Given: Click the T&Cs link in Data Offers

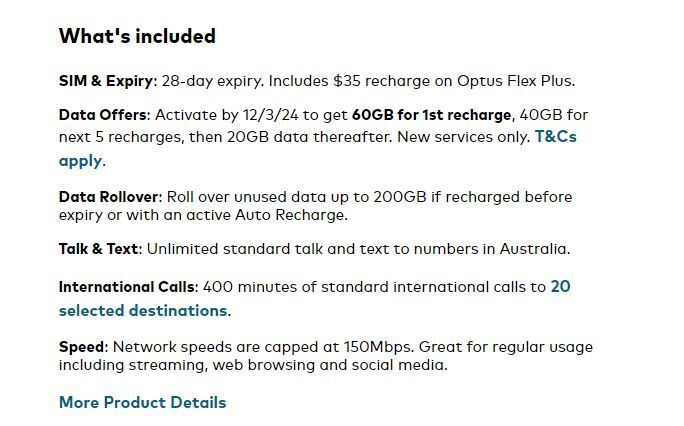Looking at the screenshot, I should pyautogui.click(x=556, y=136).
